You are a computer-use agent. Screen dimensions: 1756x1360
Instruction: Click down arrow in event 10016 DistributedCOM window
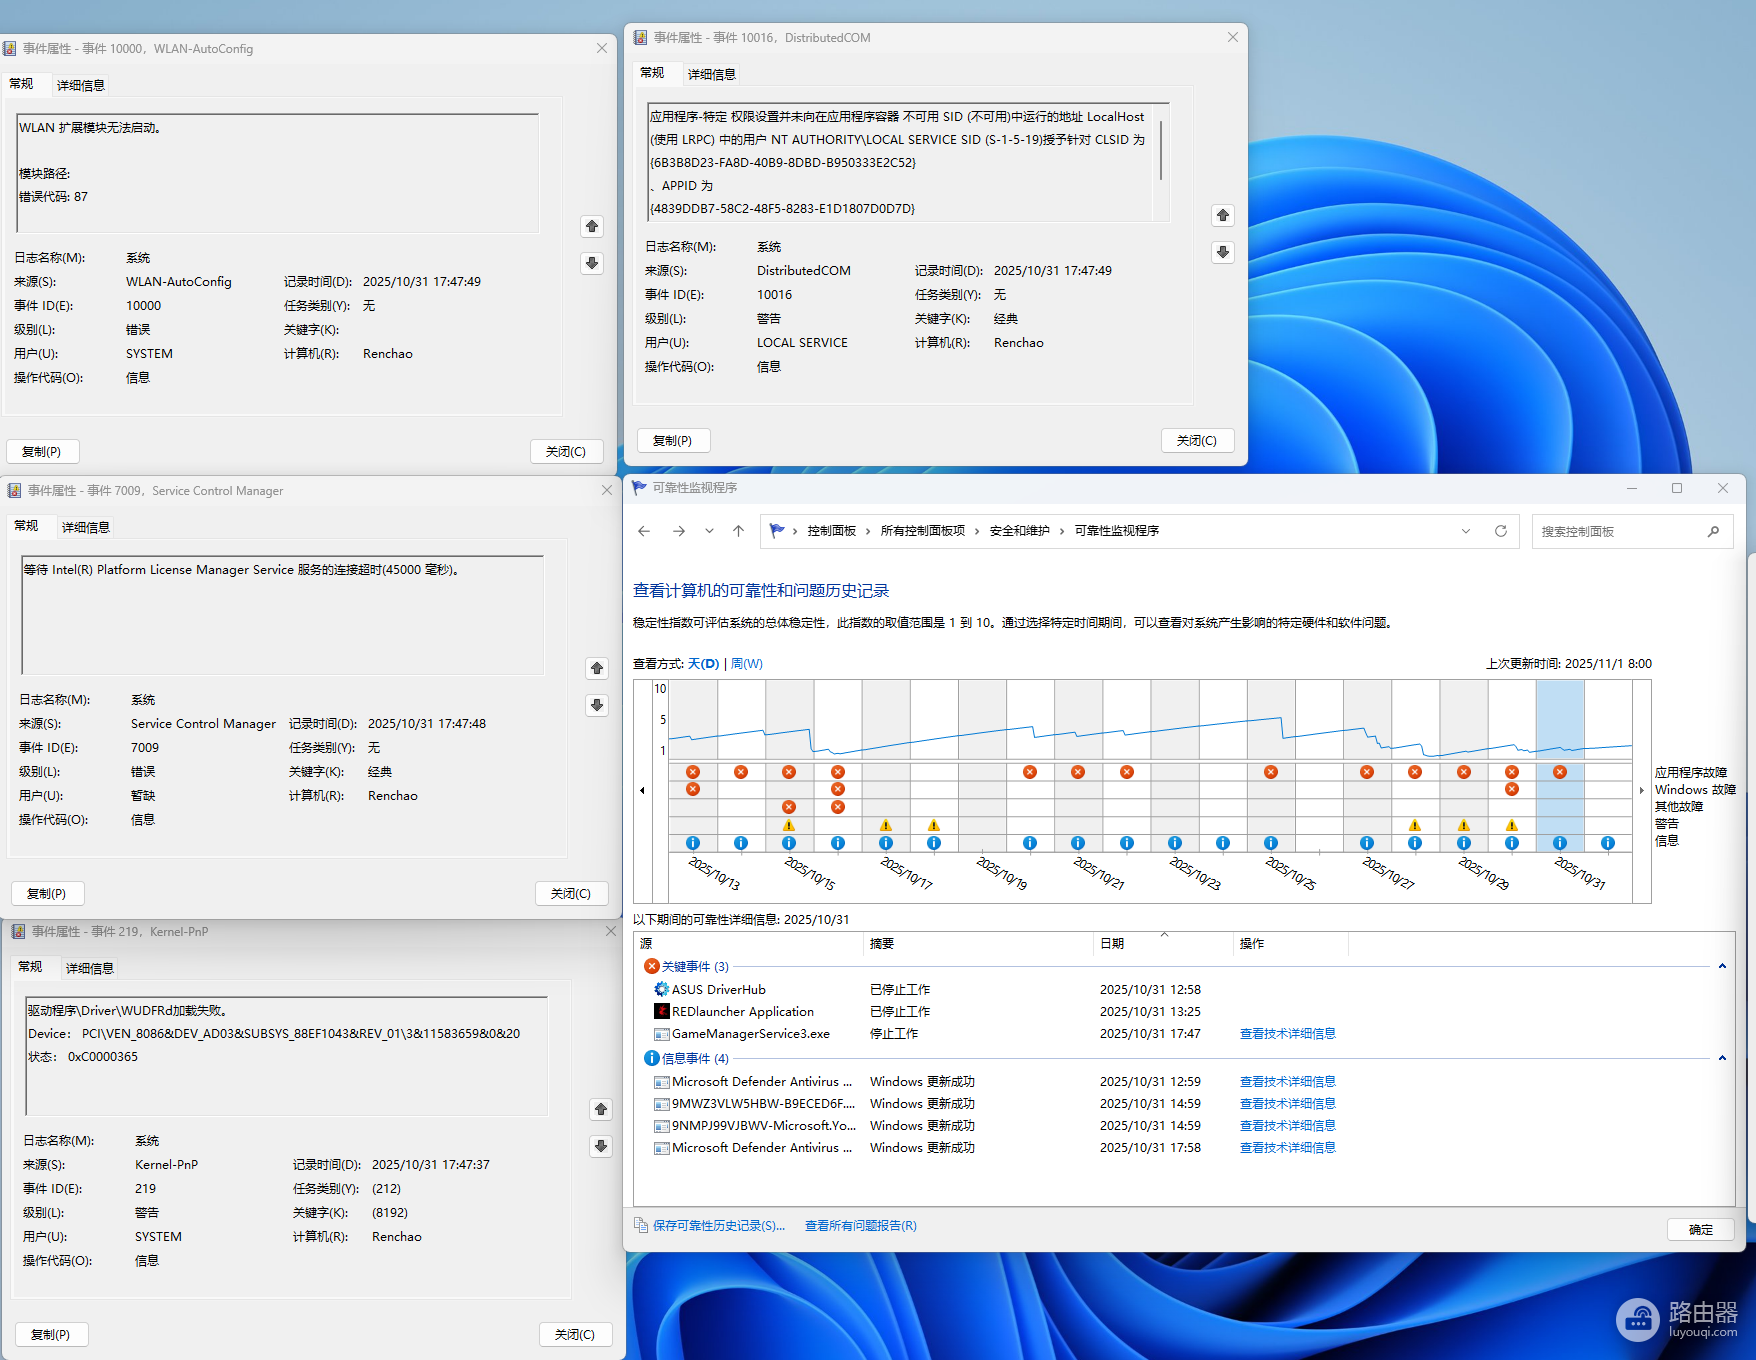(1223, 252)
